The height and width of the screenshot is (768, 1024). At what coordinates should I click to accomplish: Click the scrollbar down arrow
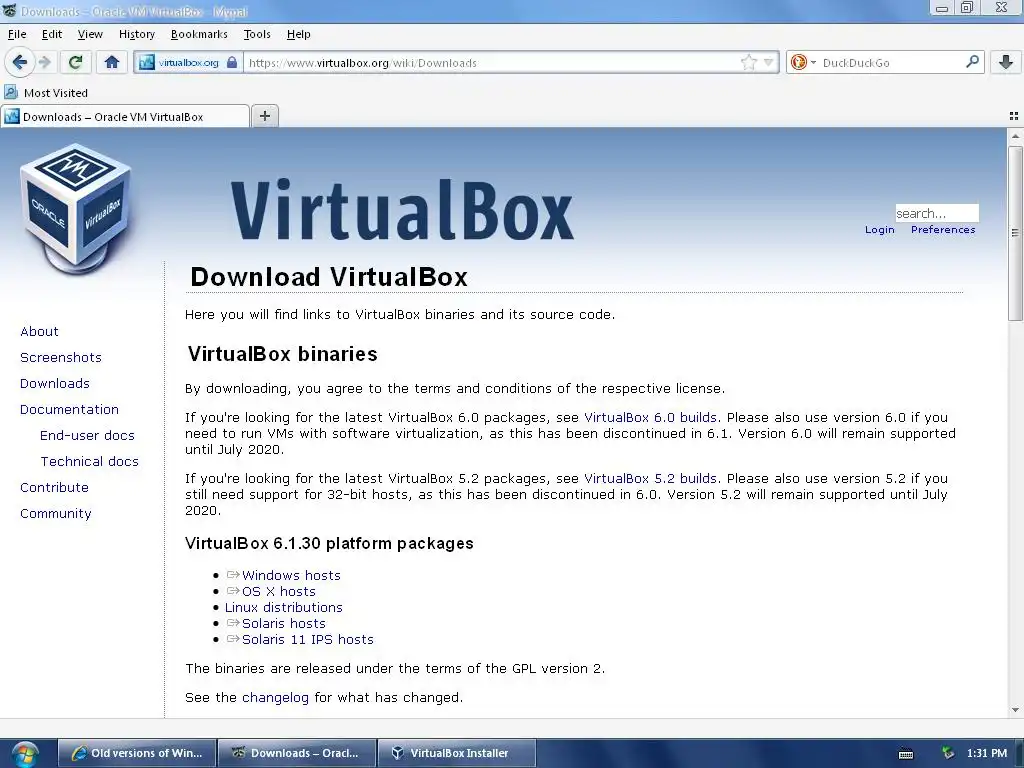coord(1015,710)
